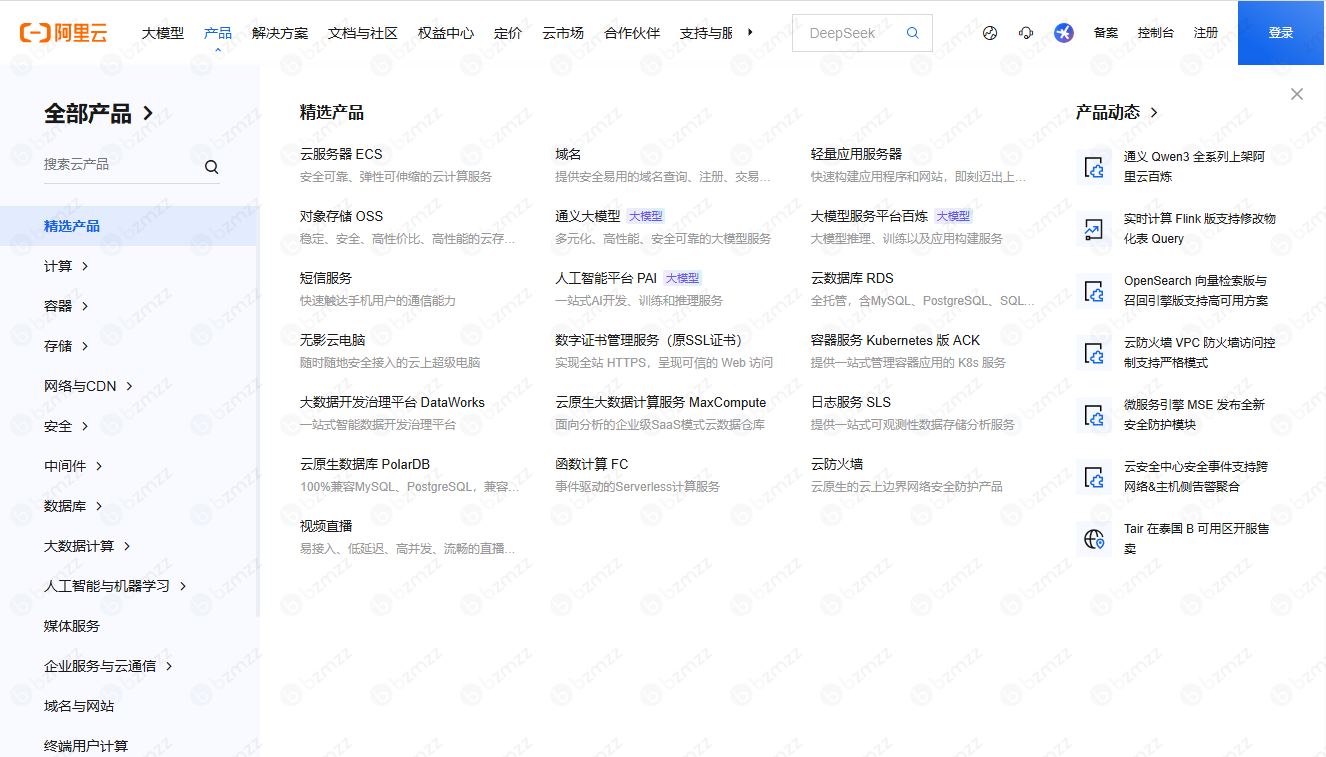
Task: Click the search magnifier in top search box
Action: 913,33
